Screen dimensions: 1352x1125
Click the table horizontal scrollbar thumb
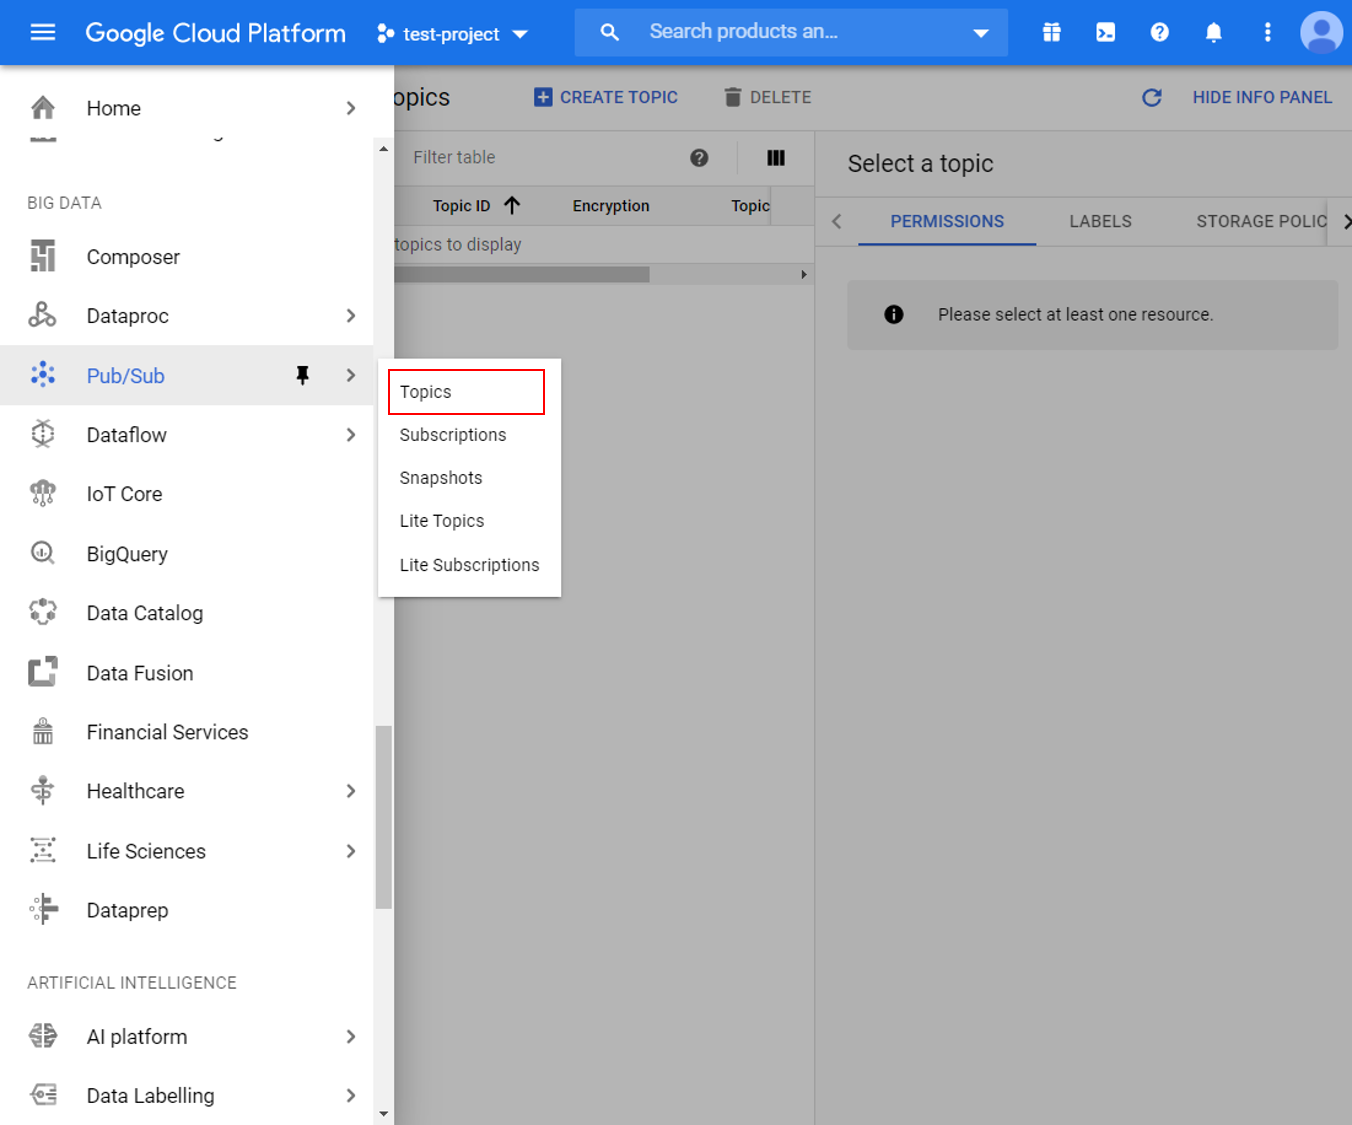tap(522, 274)
